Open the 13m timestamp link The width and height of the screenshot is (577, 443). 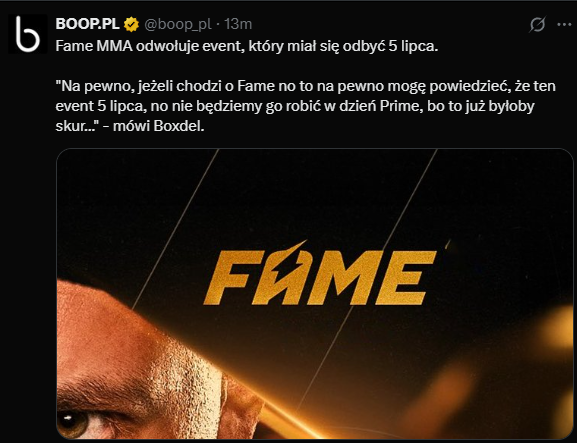click(238, 24)
